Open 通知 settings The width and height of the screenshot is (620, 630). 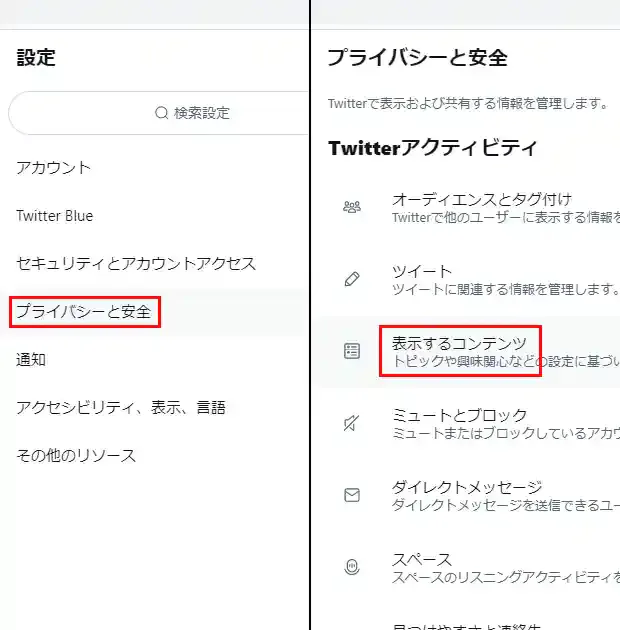(x=31, y=360)
